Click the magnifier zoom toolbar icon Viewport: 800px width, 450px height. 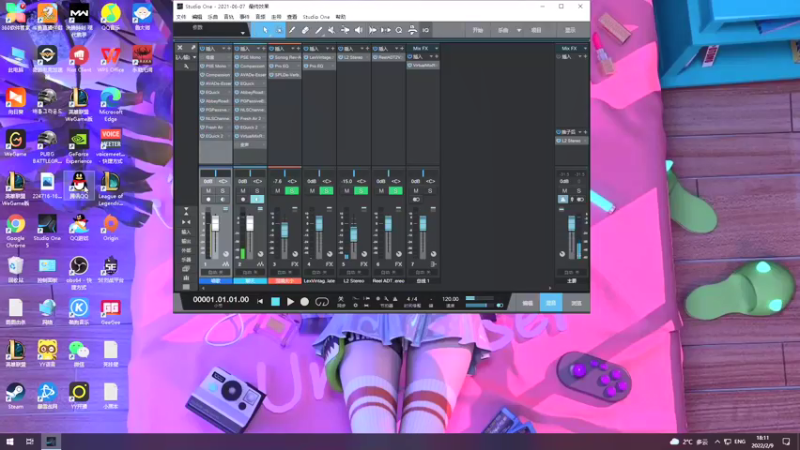[x=399, y=30]
